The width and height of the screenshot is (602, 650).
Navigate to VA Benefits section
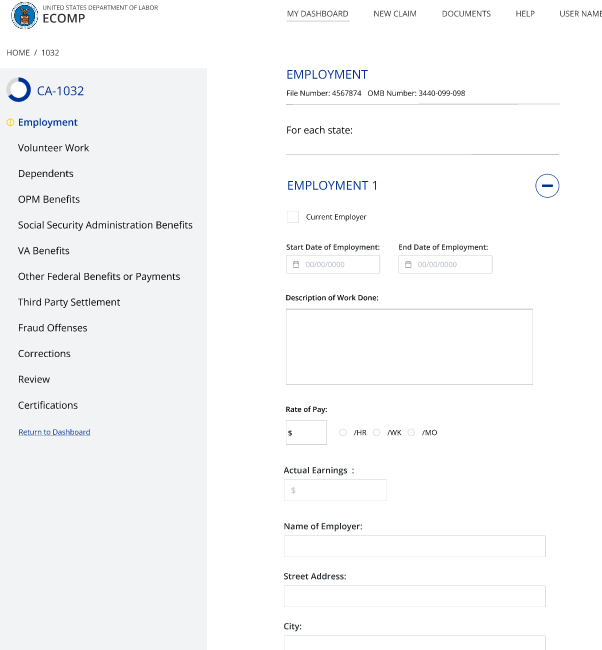(x=44, y=251)
